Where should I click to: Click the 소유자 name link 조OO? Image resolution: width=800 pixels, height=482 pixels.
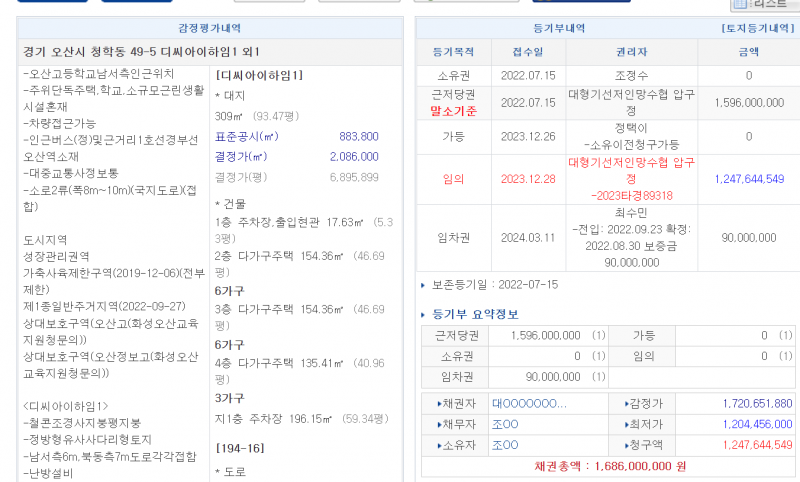506,446
